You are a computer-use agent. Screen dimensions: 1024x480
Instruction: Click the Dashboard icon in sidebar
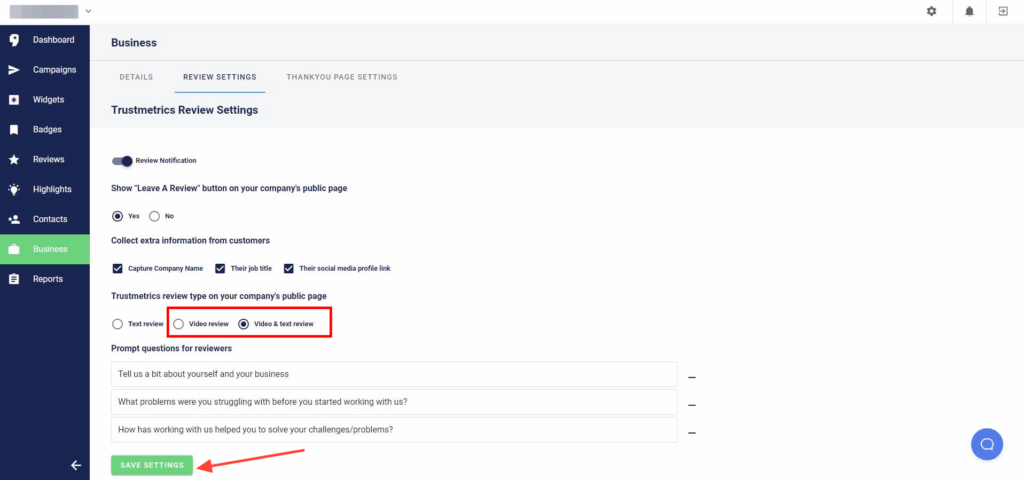coord(14,40)
